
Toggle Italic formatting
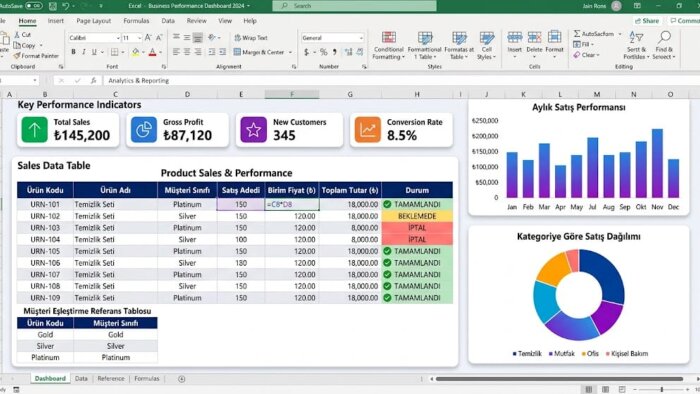tap(83, 52)
